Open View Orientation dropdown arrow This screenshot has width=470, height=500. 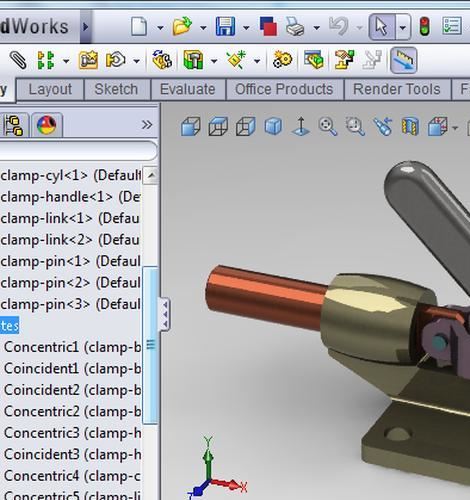pos(455,128)
